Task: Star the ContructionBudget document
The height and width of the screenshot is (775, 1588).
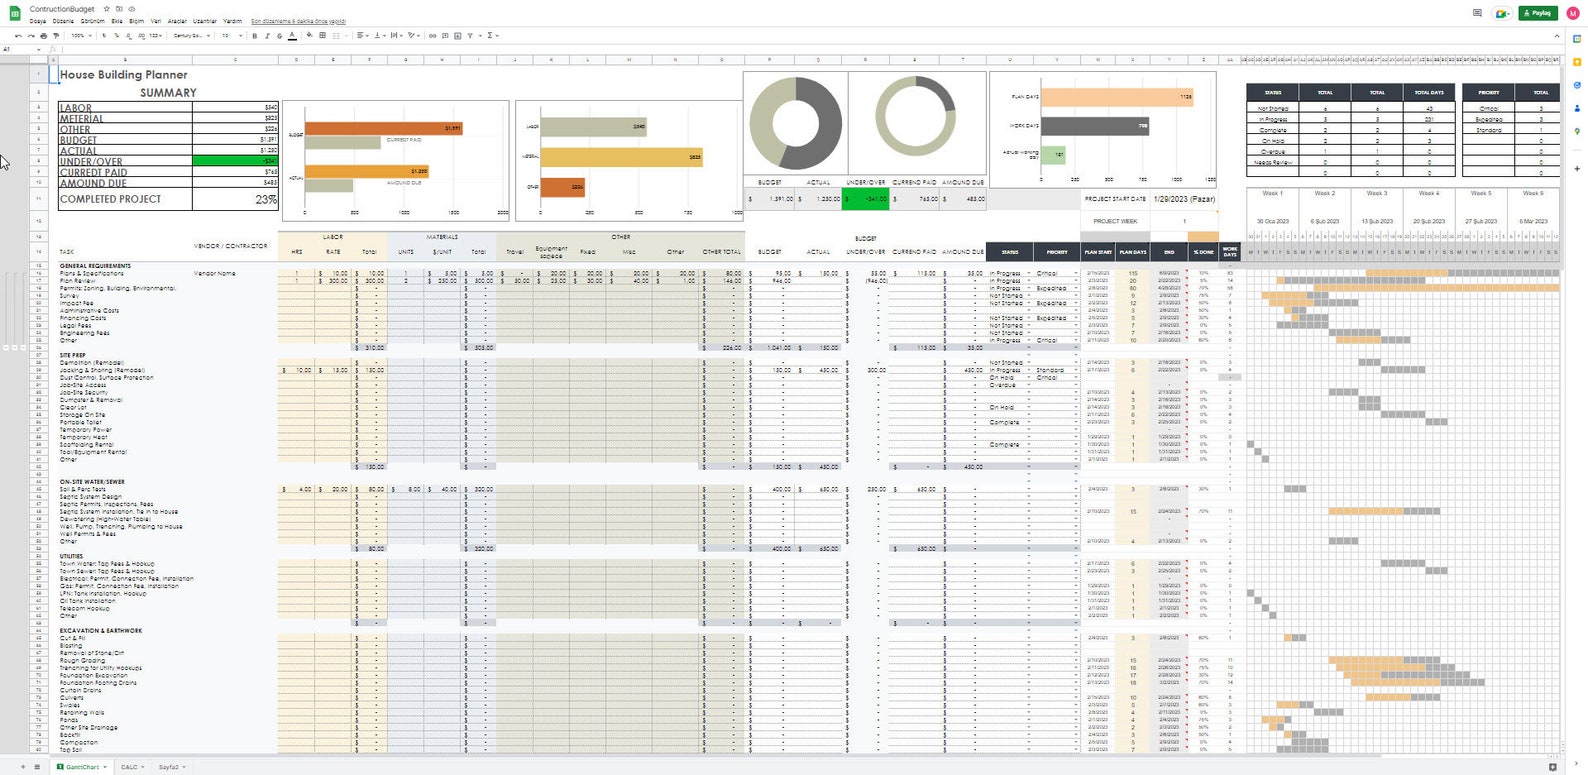Action: point(107,9)
